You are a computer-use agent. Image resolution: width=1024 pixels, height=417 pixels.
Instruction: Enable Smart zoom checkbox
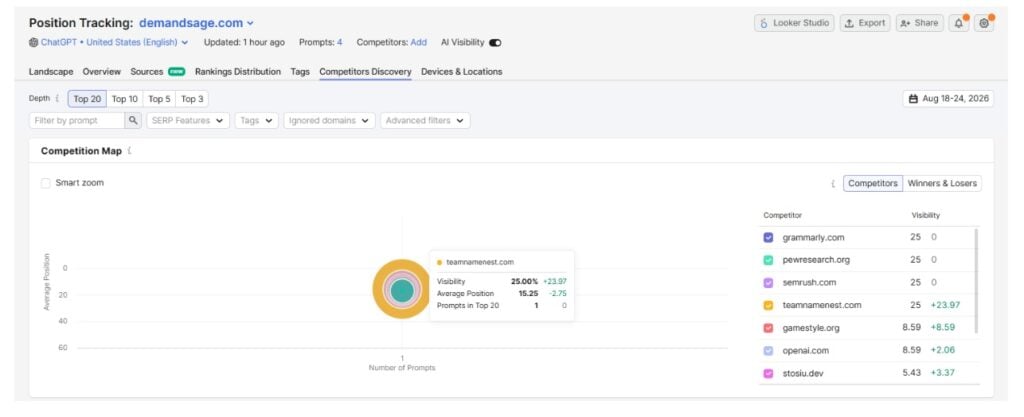(46, 183)
